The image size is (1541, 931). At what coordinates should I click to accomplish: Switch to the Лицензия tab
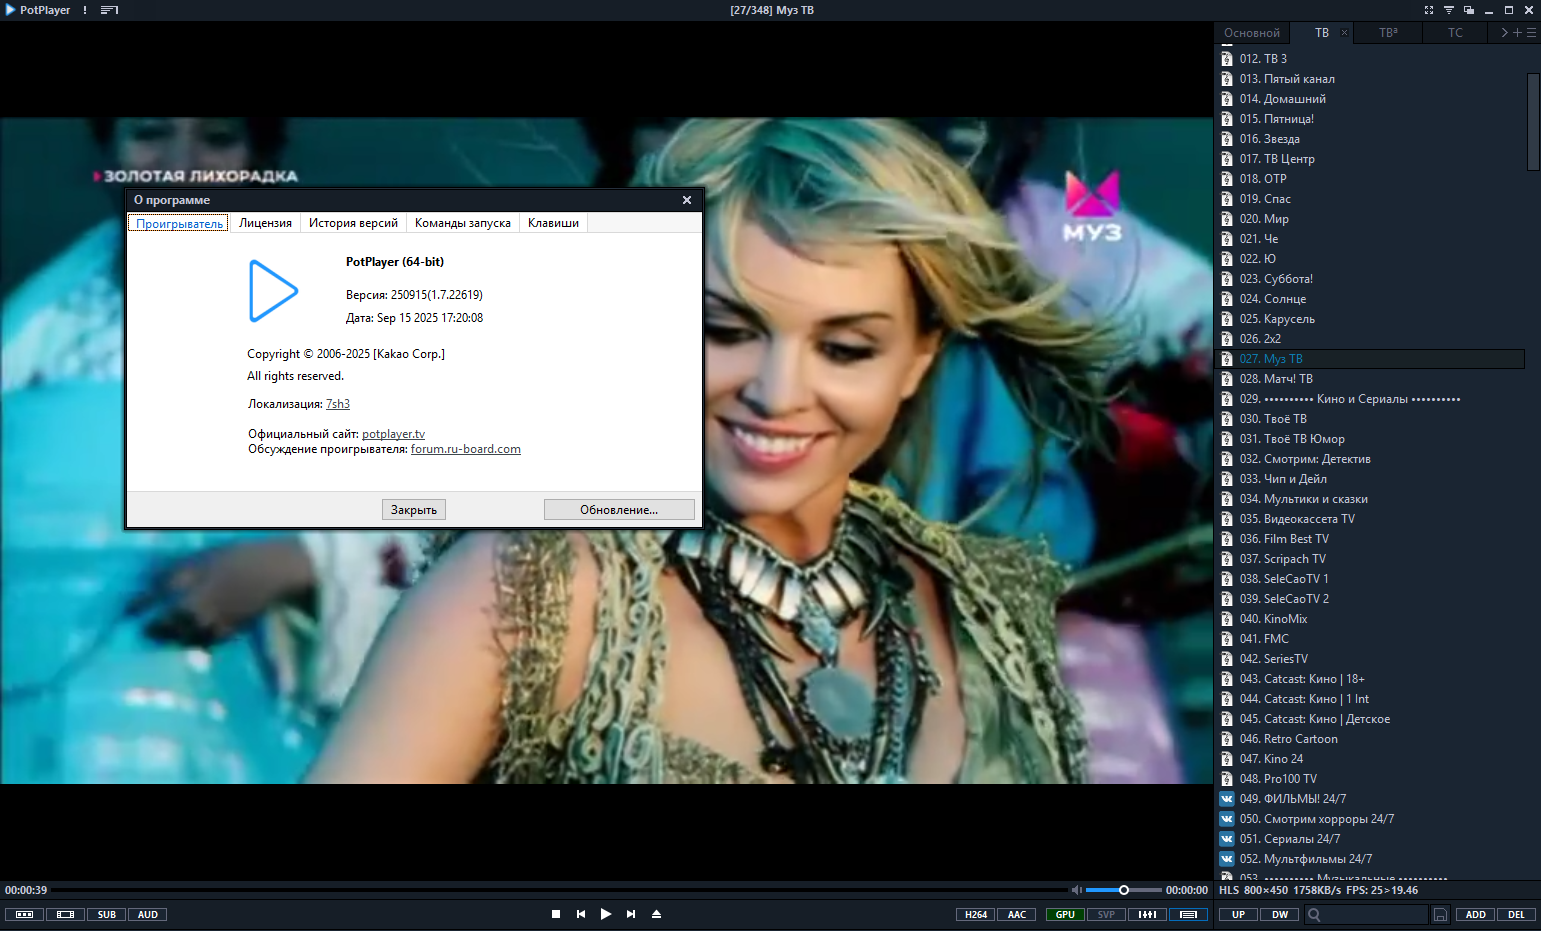tap(265, 223)
